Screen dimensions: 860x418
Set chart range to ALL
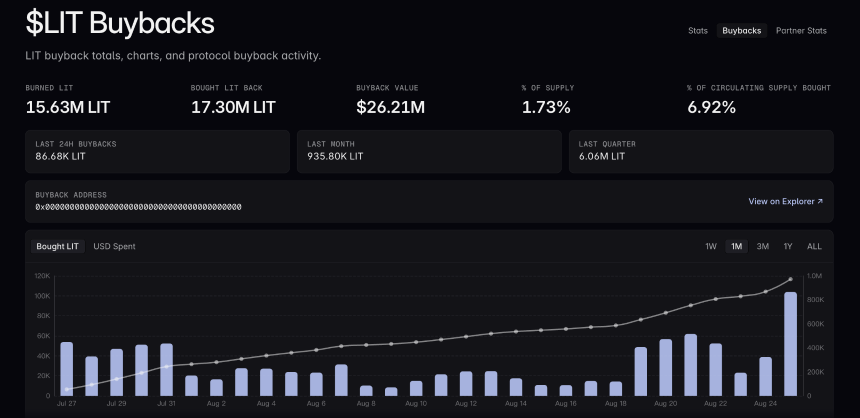point(814,246)
